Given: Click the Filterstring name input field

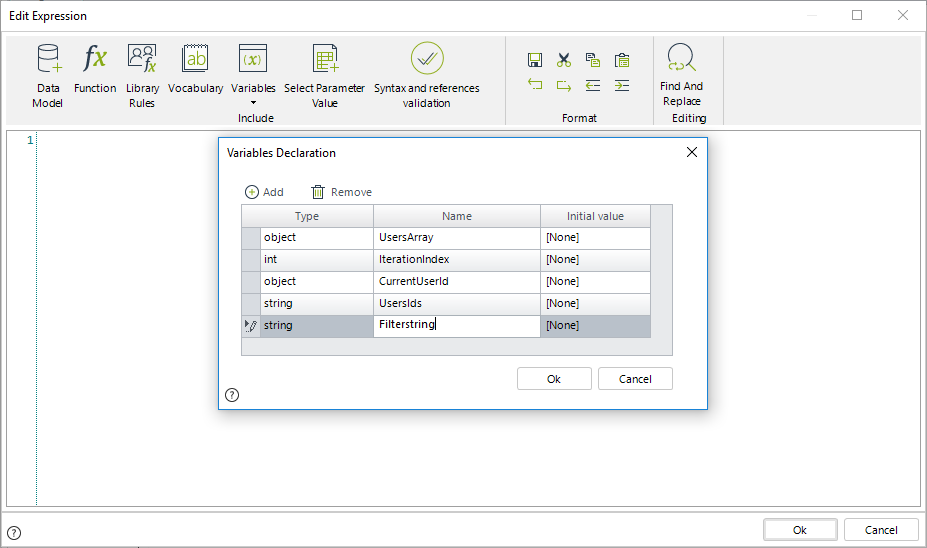Looking at the screenshot, I should click(457, 326).
